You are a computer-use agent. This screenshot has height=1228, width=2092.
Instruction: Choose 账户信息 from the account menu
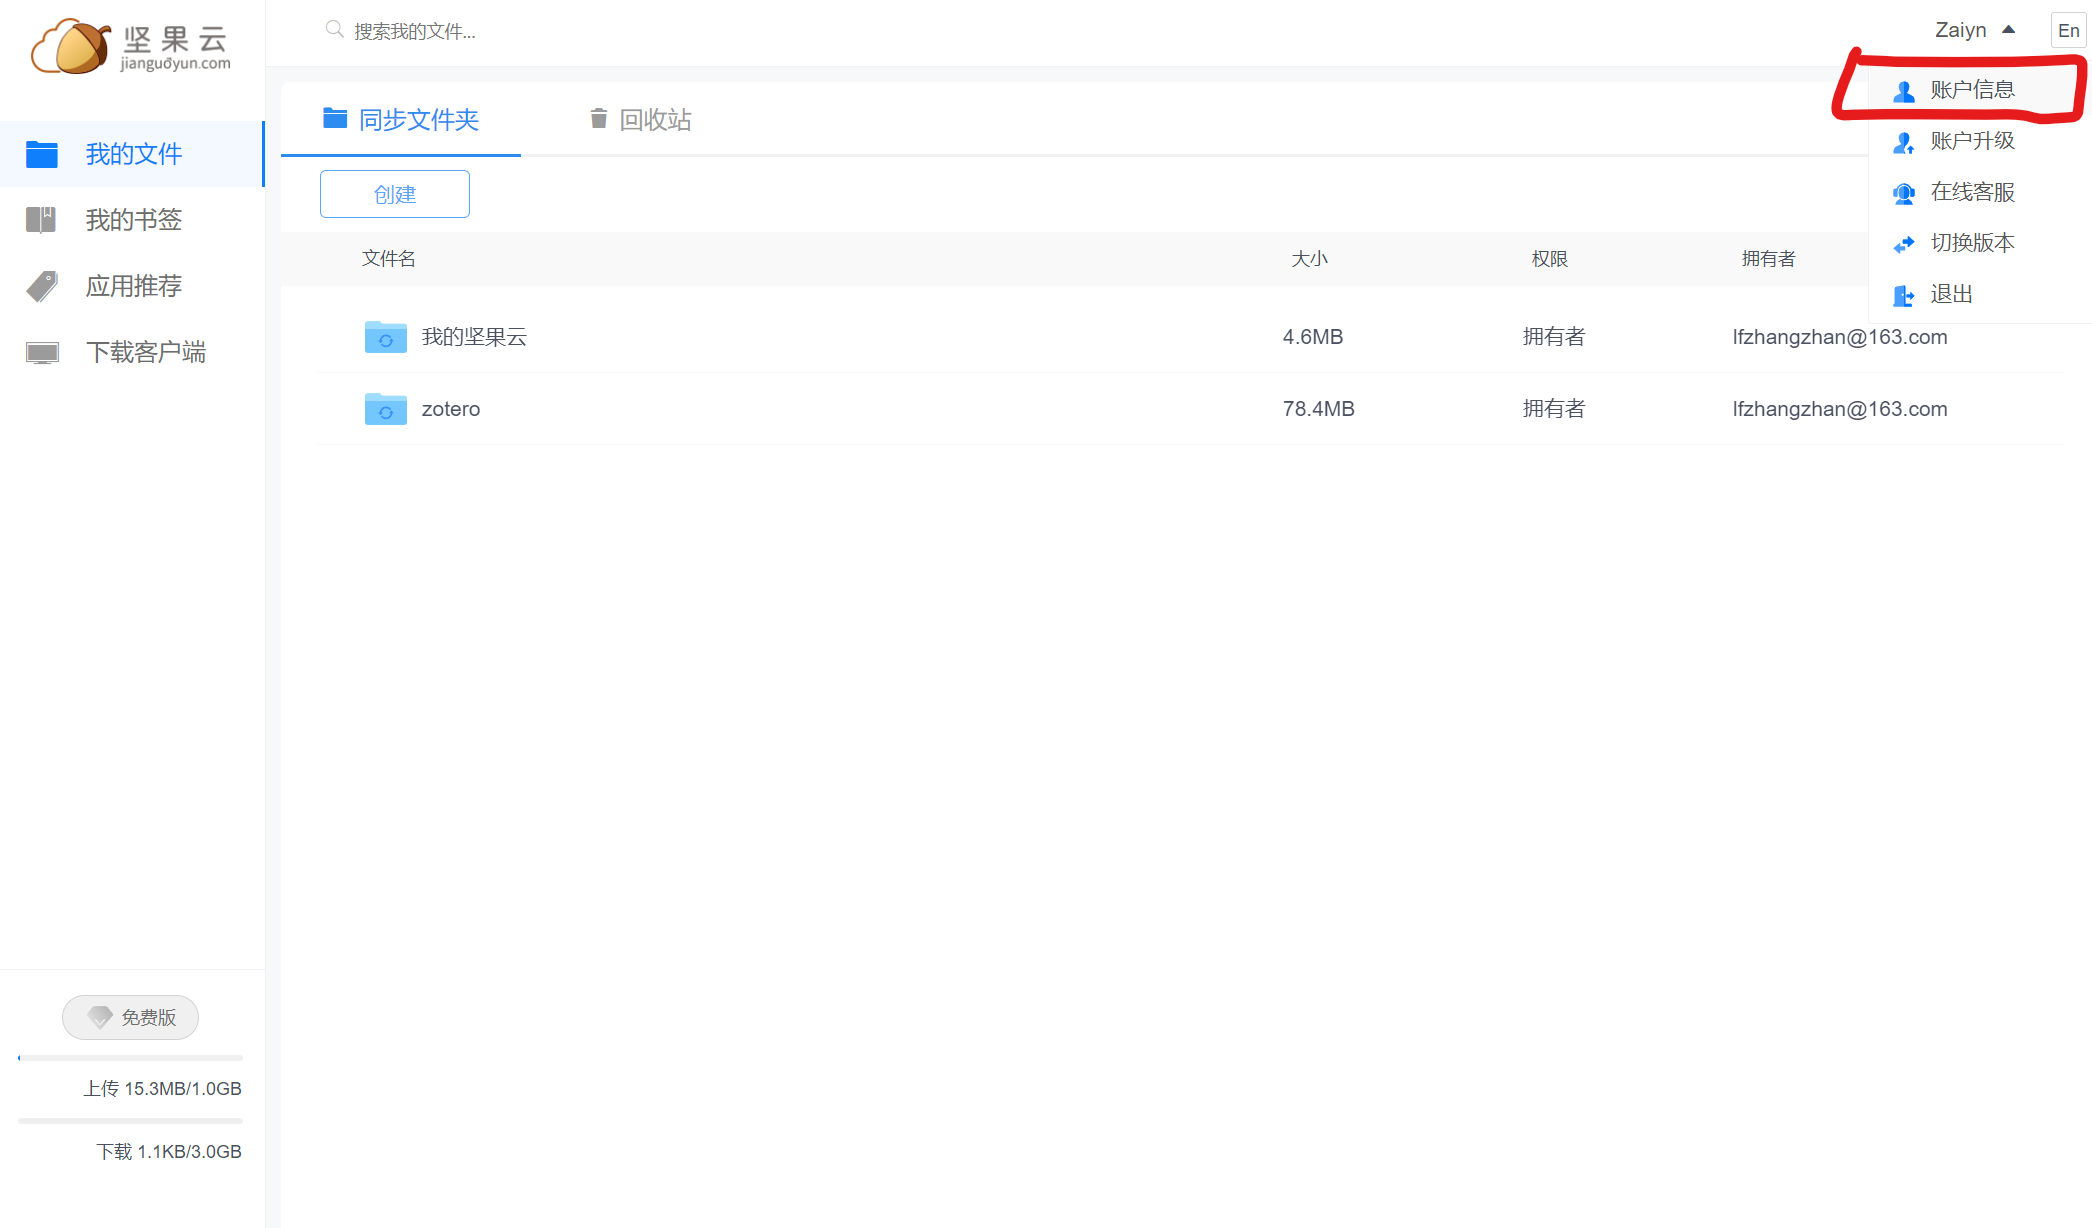pyautogui.click(x=1980, y=90)
